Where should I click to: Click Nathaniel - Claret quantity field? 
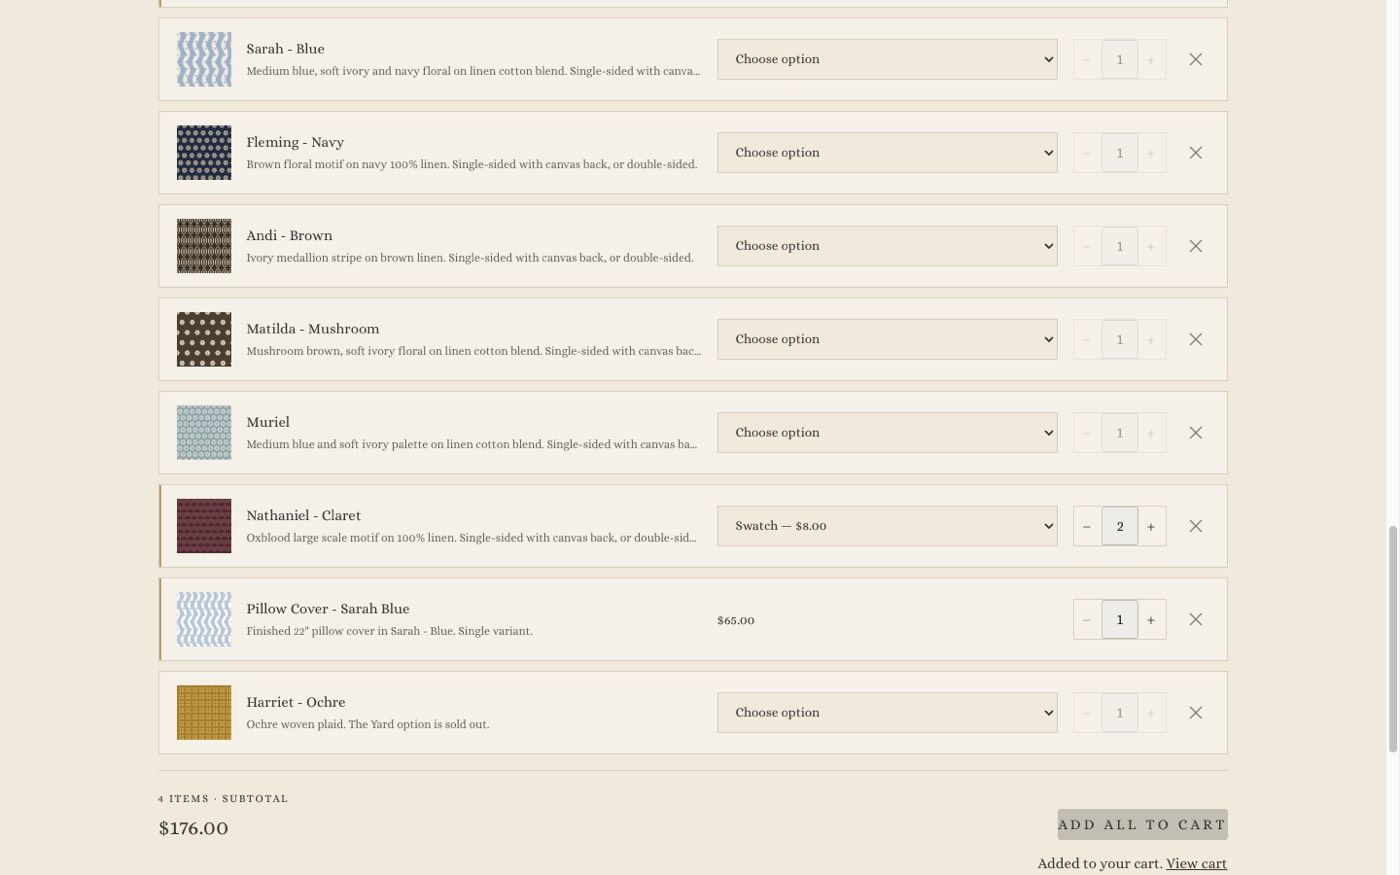1119,526
